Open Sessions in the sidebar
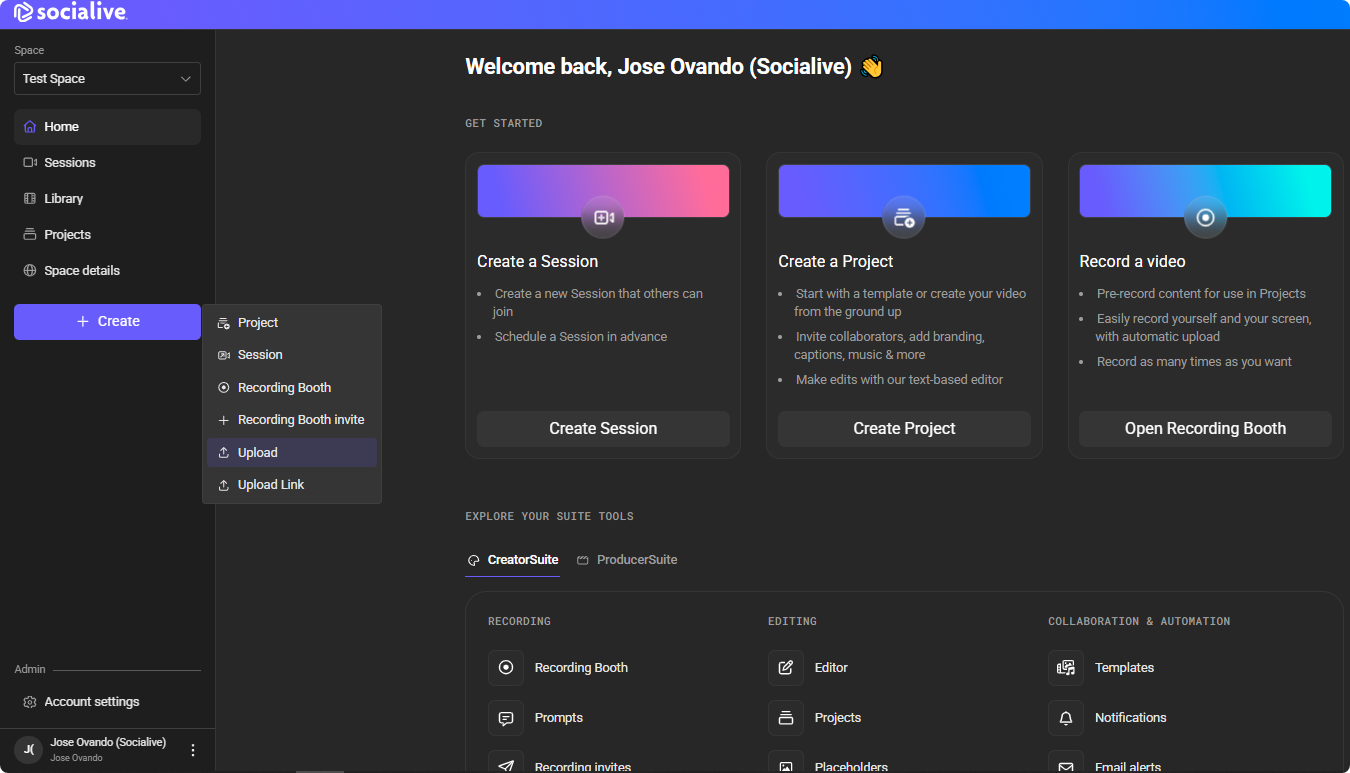This screenshot has width=1350, height=773. tap(107, 163)
